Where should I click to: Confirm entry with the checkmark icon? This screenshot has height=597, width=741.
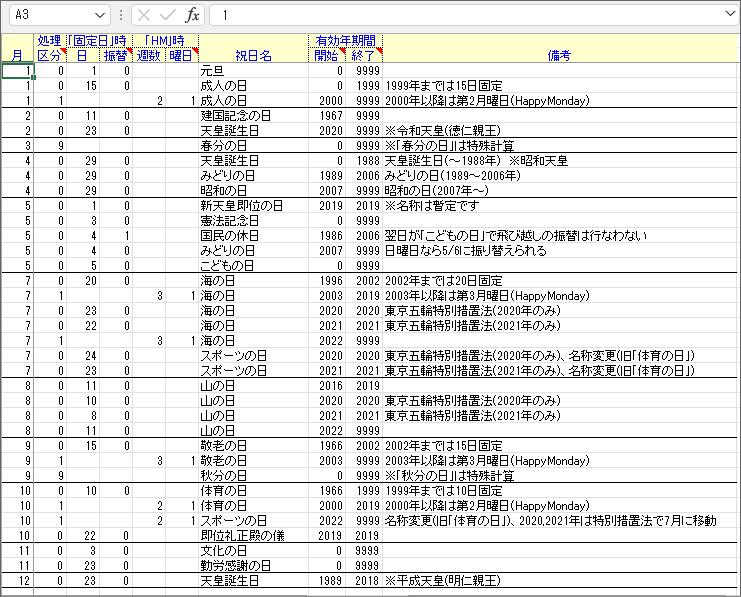(x=167, y=16)
